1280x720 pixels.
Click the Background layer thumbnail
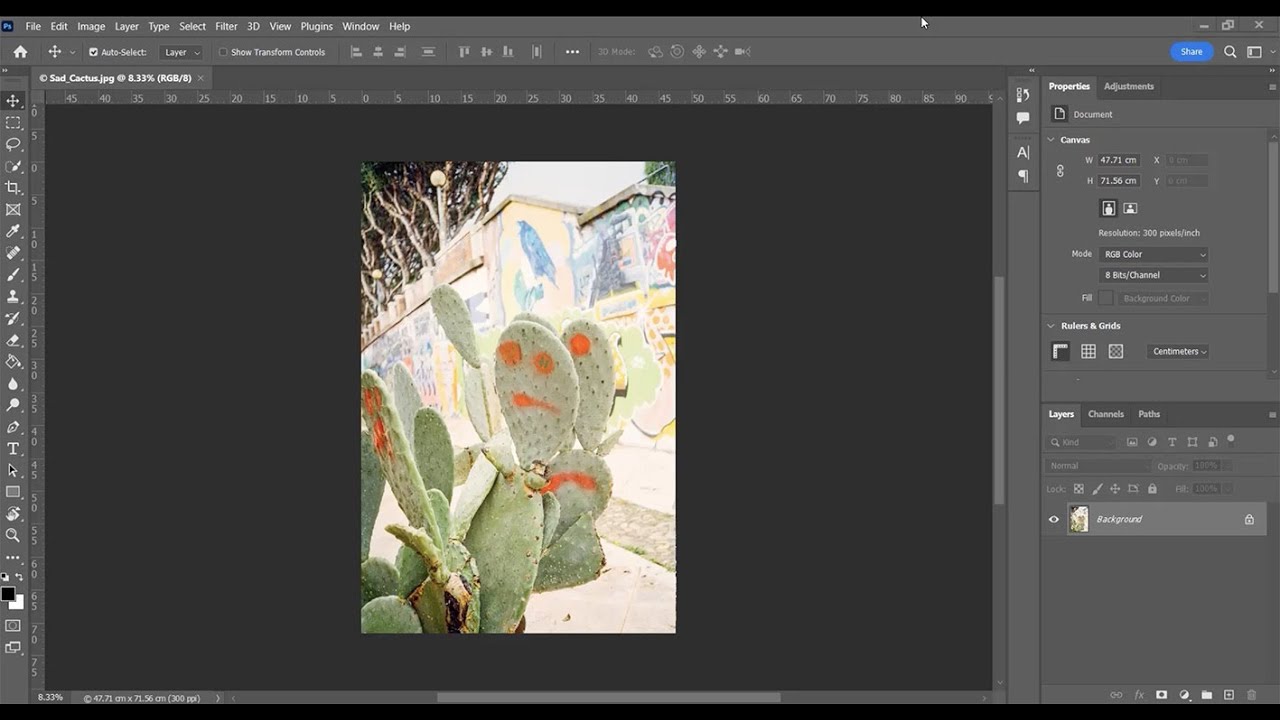click(x=1078, y=519)
